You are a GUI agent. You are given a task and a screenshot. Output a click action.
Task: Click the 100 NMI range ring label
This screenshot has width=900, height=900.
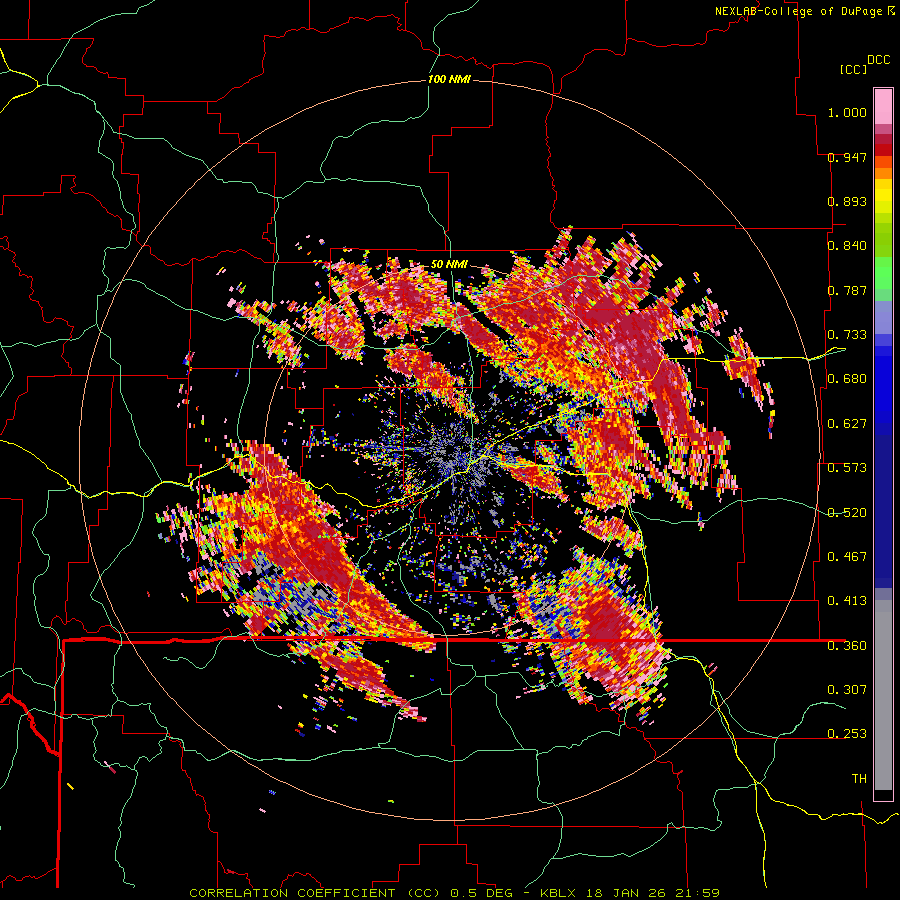coord(449,79)
